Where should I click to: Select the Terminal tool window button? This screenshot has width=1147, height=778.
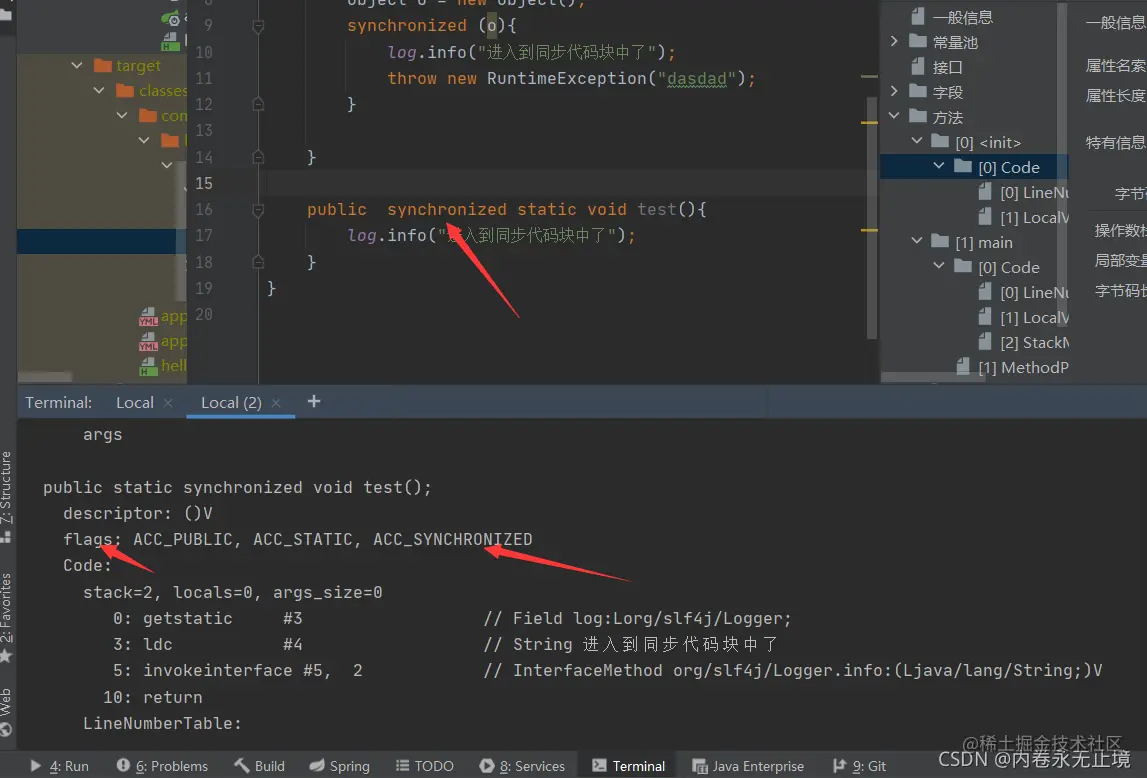point(628,766)
